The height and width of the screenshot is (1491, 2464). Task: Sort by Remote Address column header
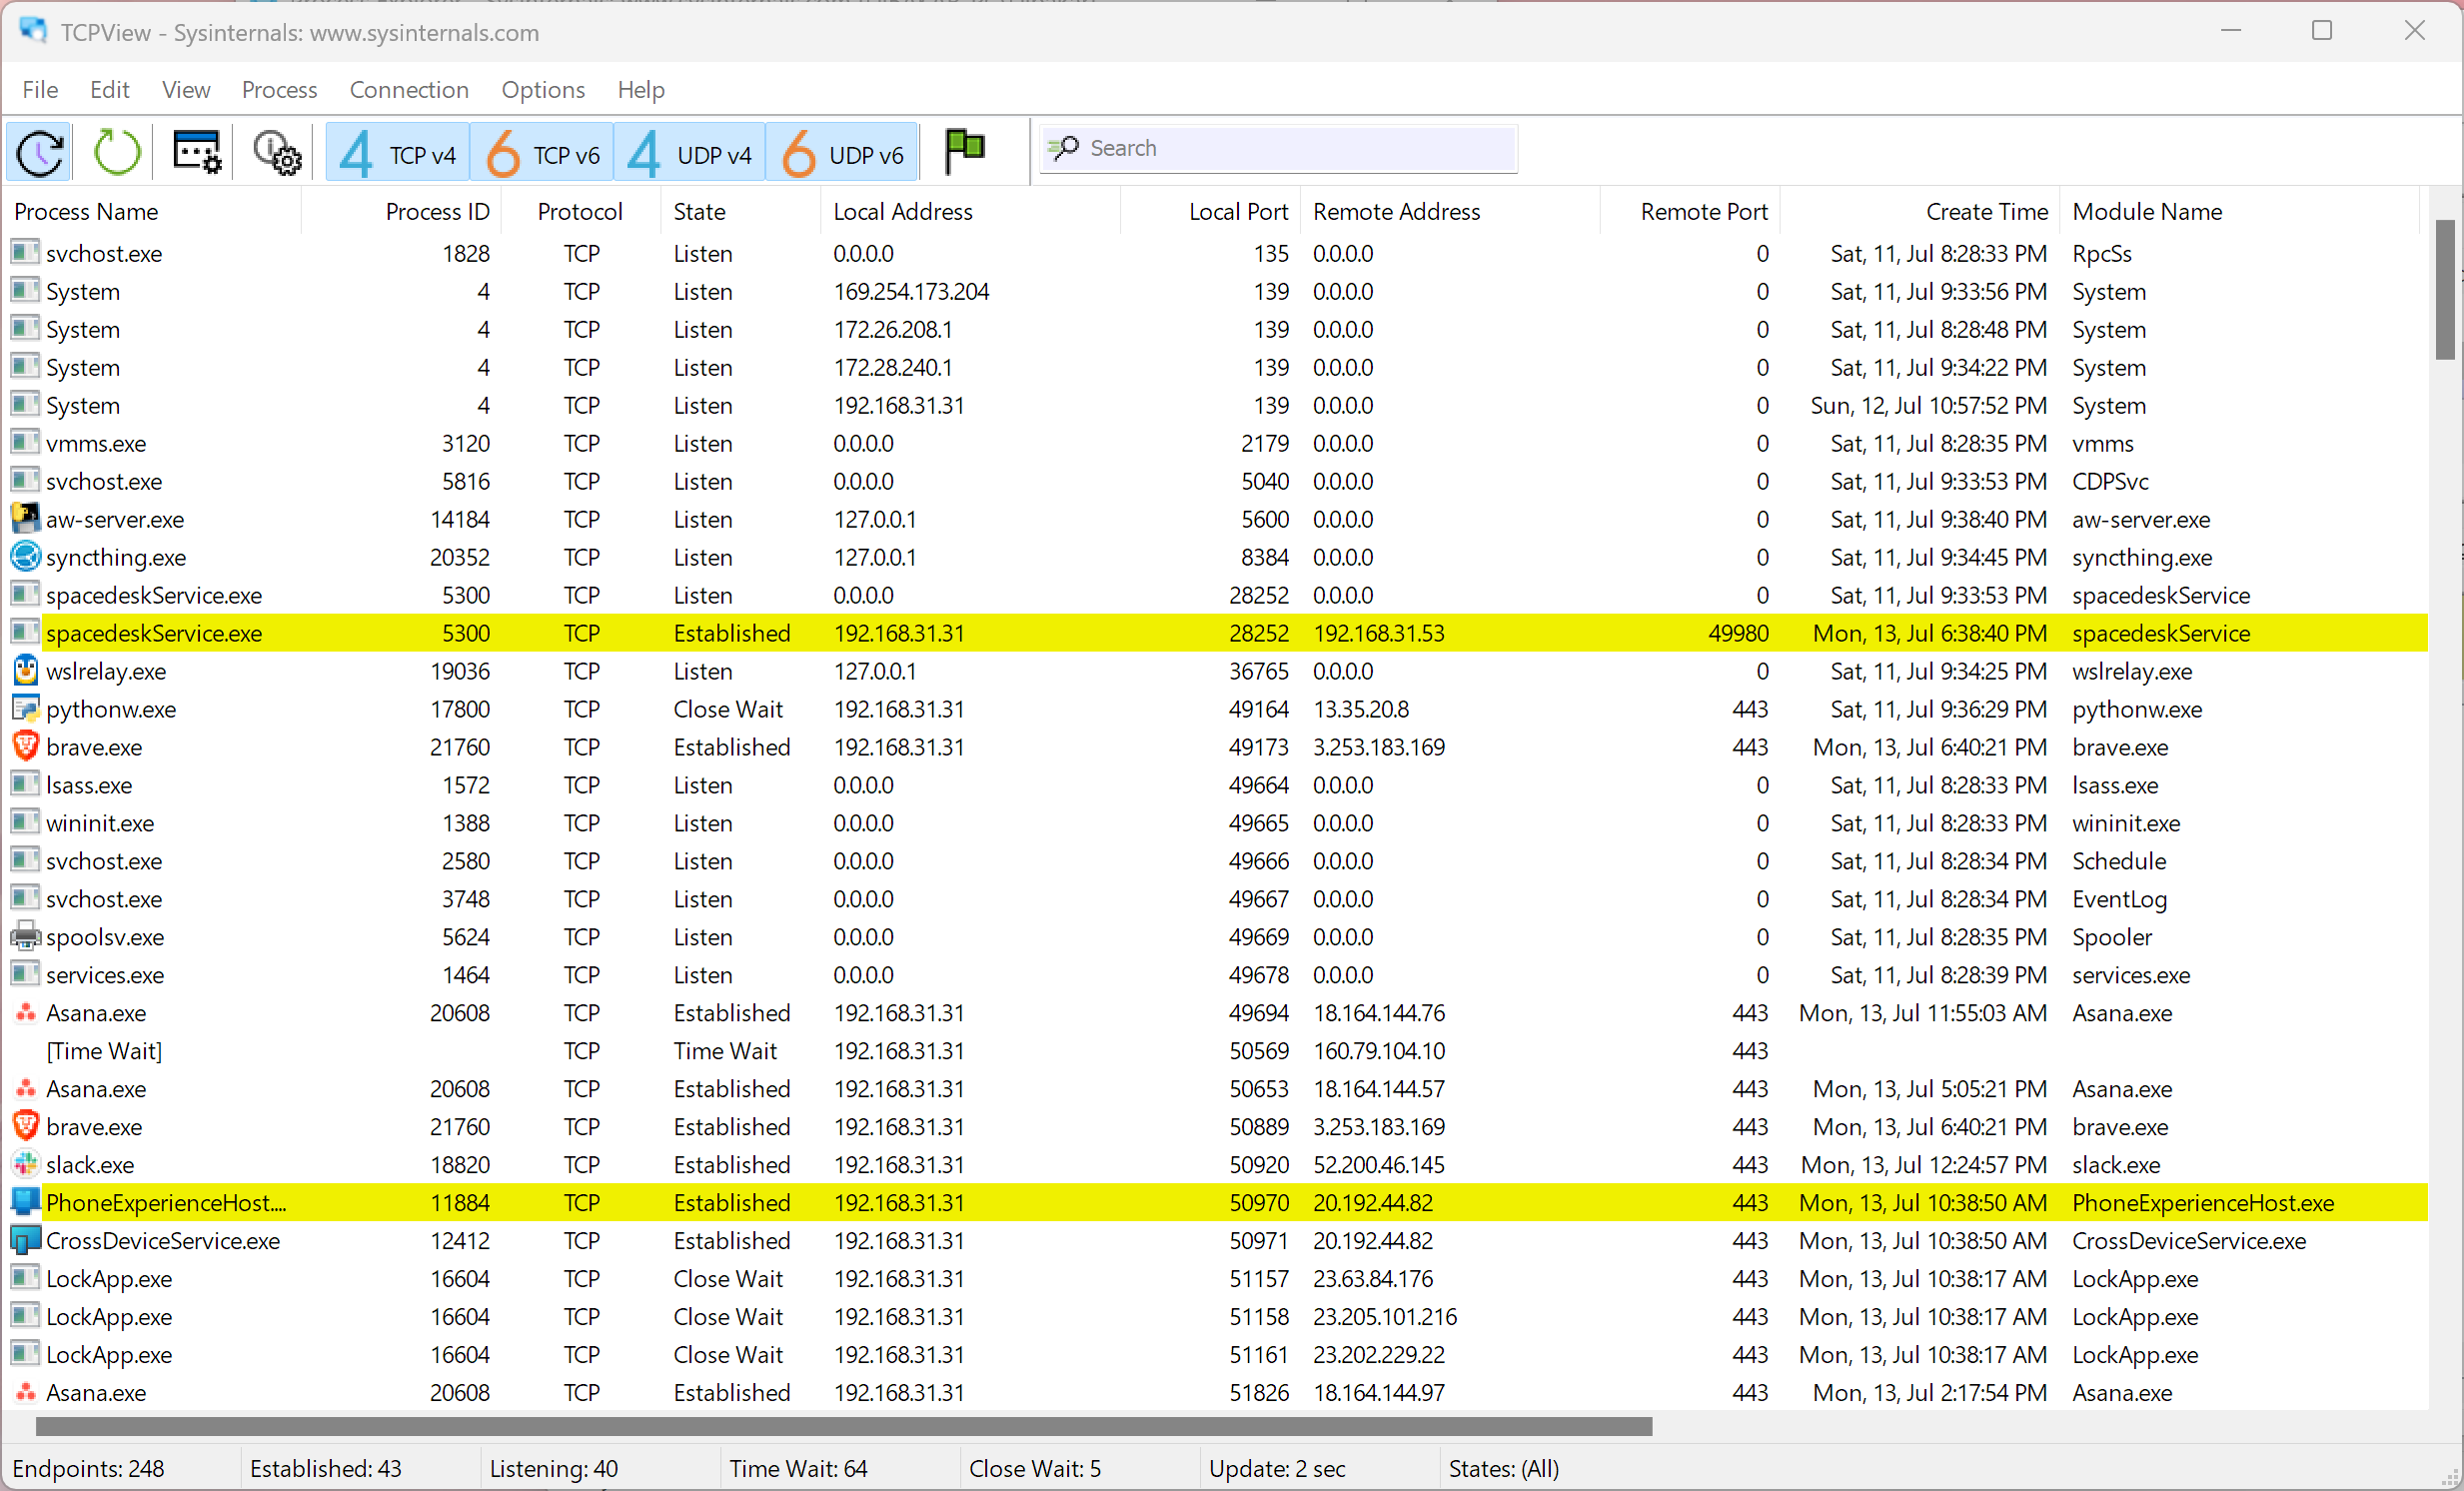pyautogui.click(x=1450, y=211)
